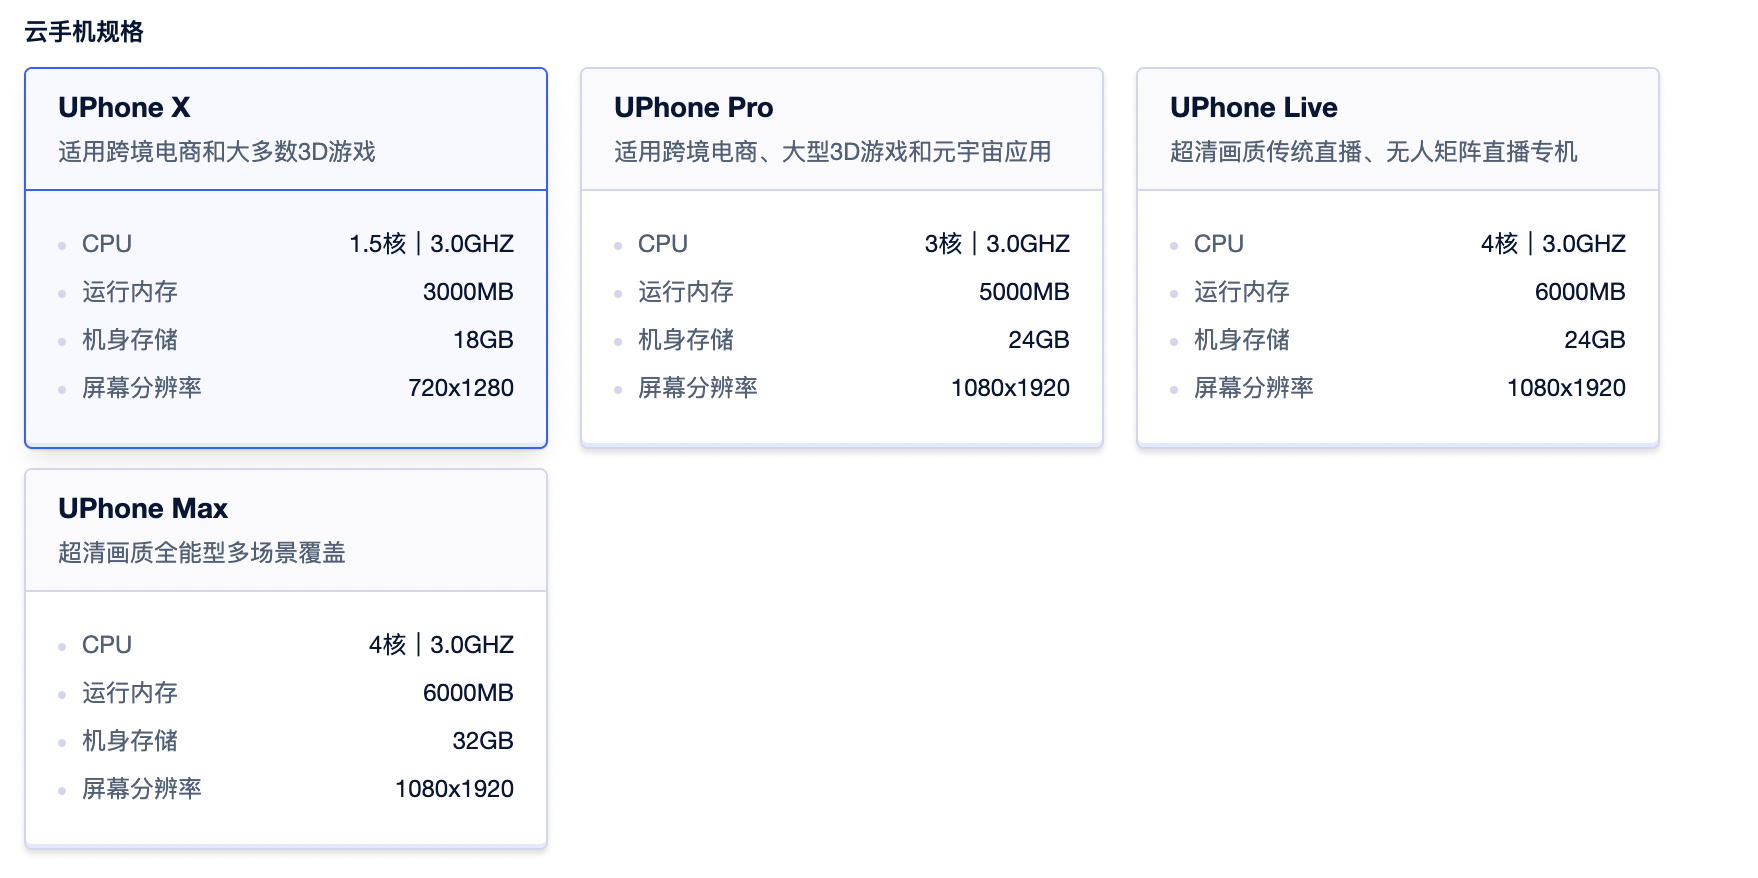Click the UPhone X title
Viewport: 1758px width, 878px height.
124,107
